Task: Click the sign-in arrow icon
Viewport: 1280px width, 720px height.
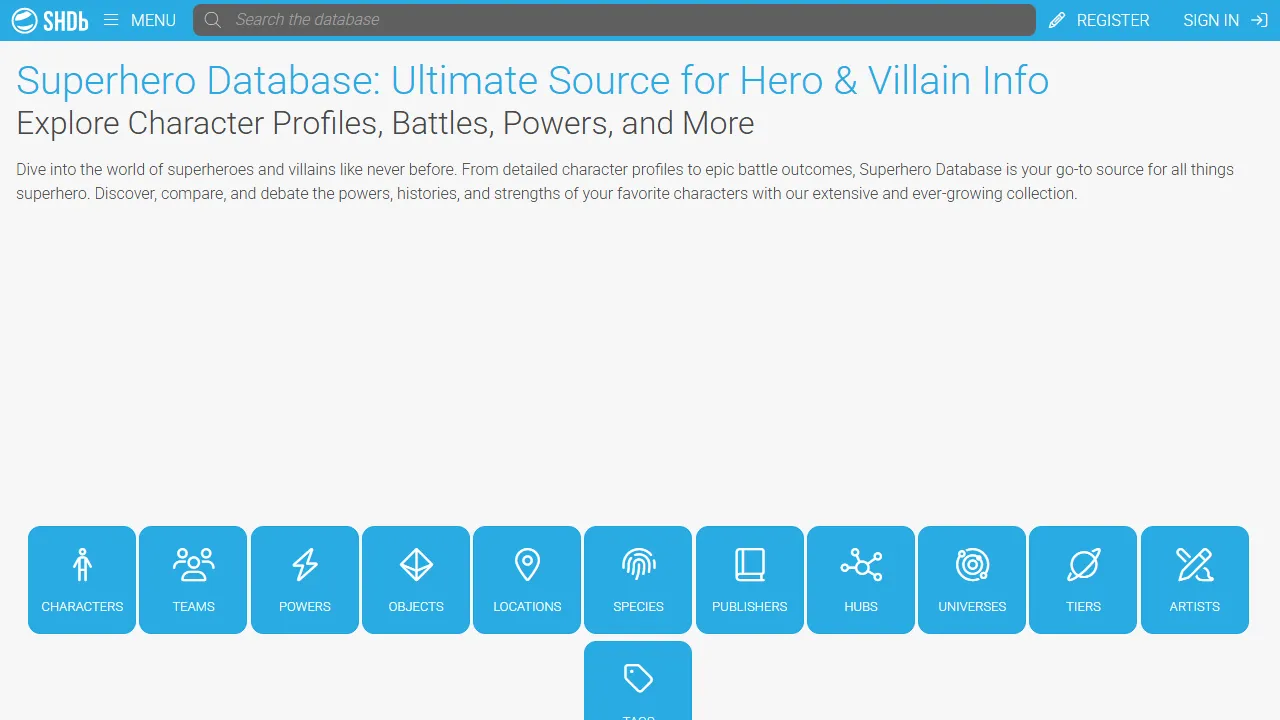Action: click(x=1258, y=20)
